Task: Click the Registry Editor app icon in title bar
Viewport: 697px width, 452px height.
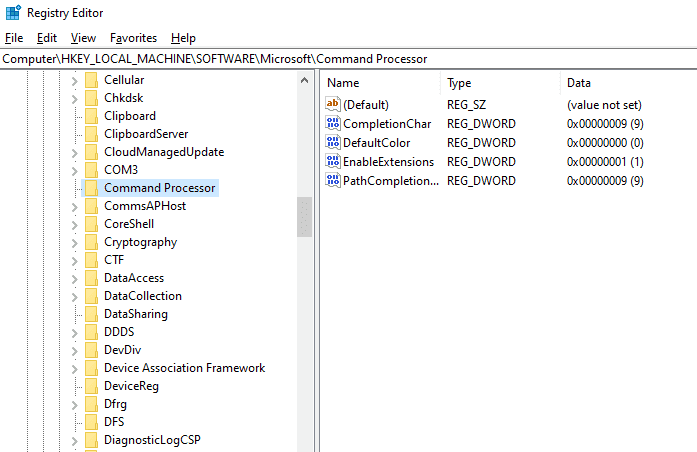Action: tap(13, 12)
